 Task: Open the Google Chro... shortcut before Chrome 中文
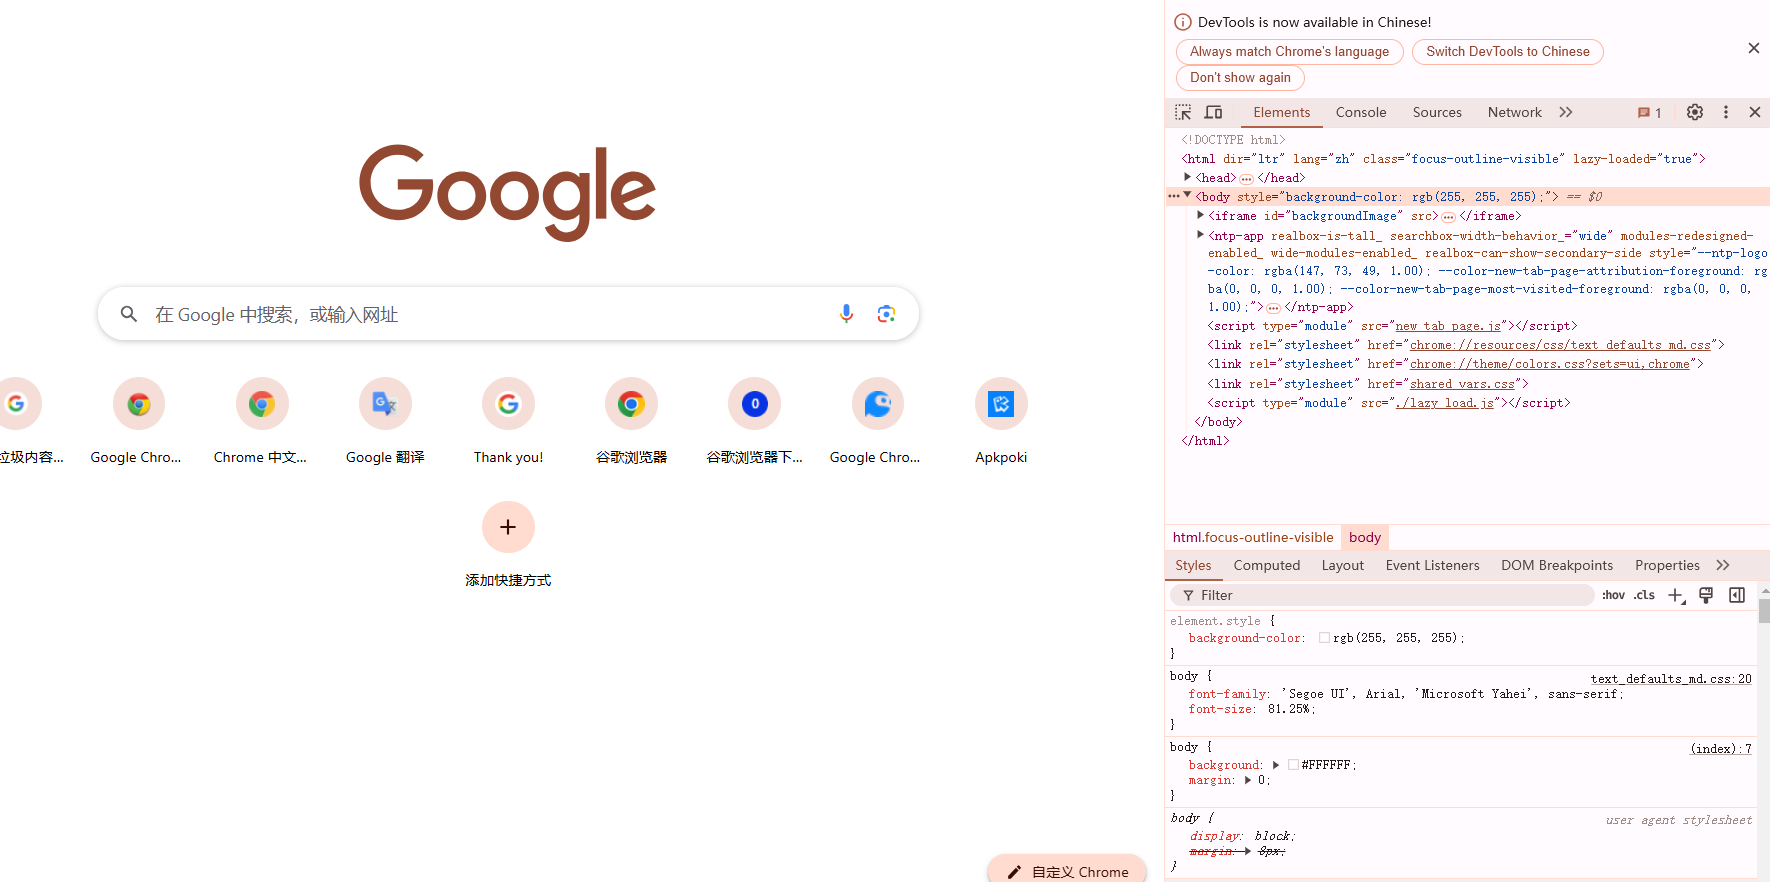139,422
